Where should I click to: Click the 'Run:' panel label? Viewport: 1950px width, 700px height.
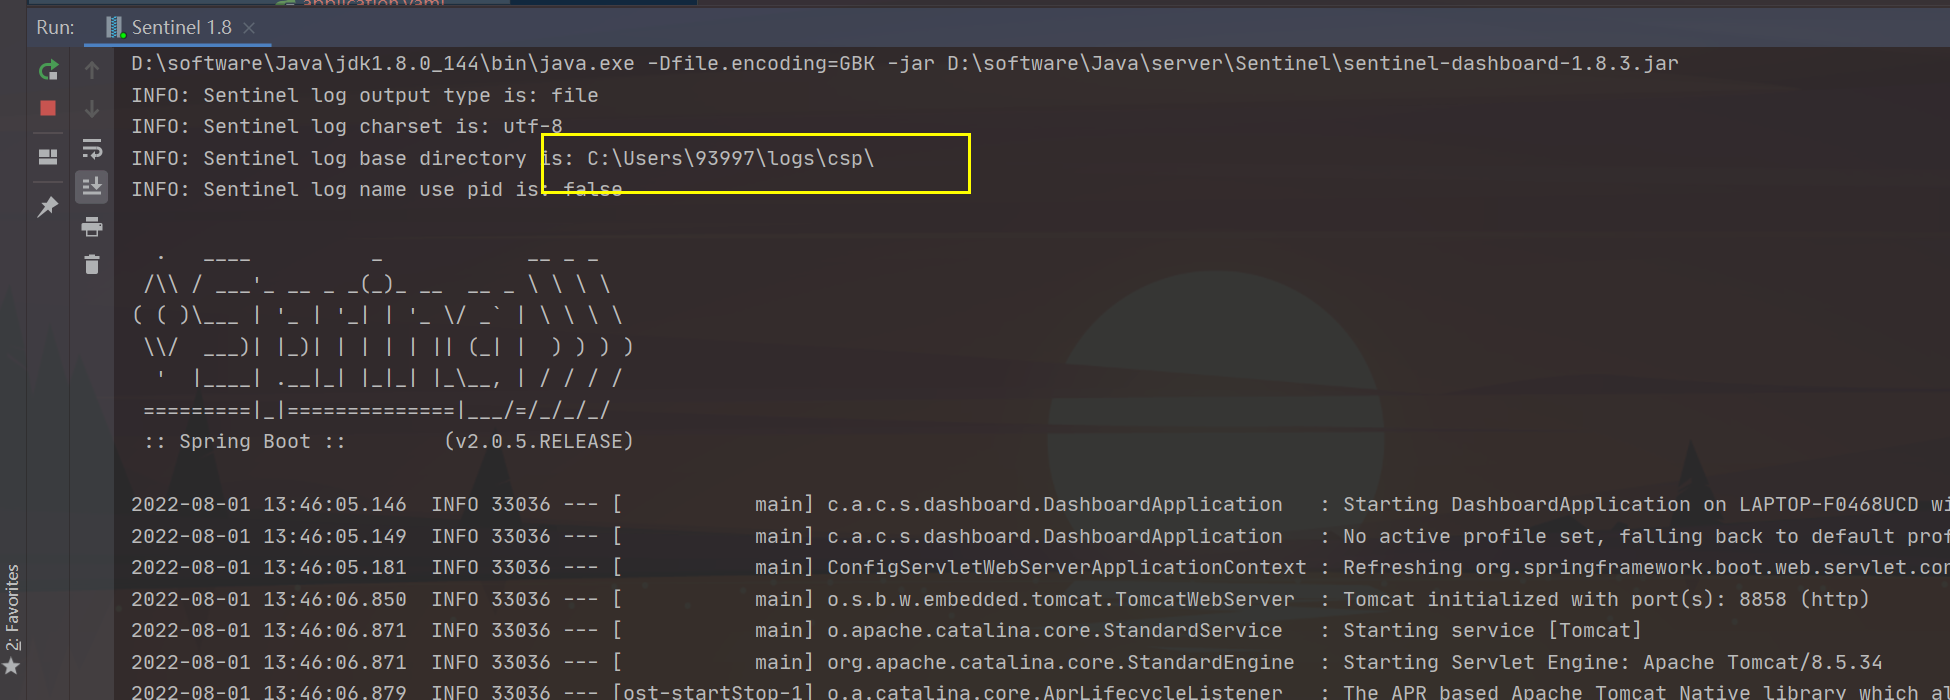pos(55,28)
